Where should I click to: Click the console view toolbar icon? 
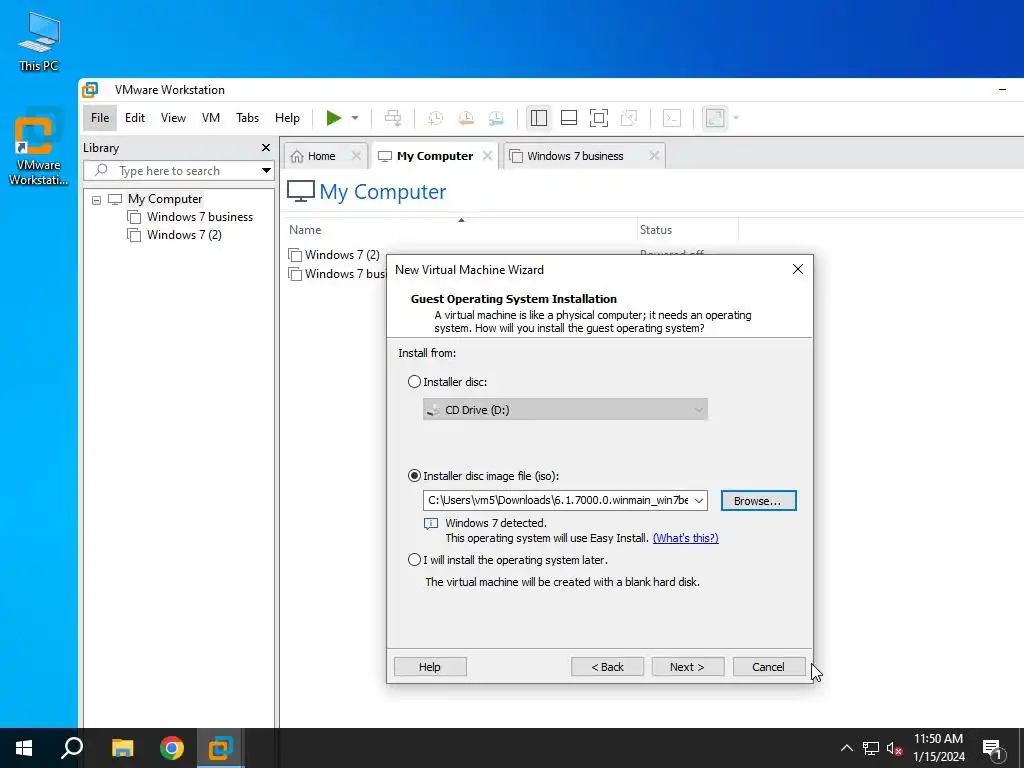671,118
